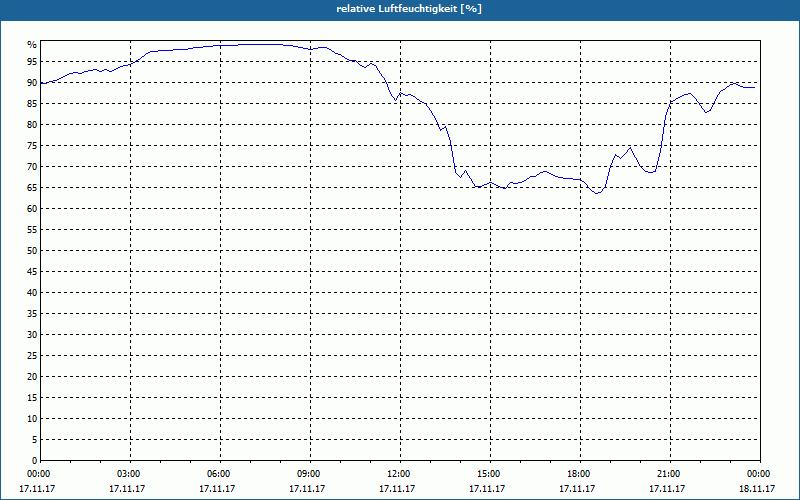
Task: Click the x-axis time label 12:00
Action: 401,474
